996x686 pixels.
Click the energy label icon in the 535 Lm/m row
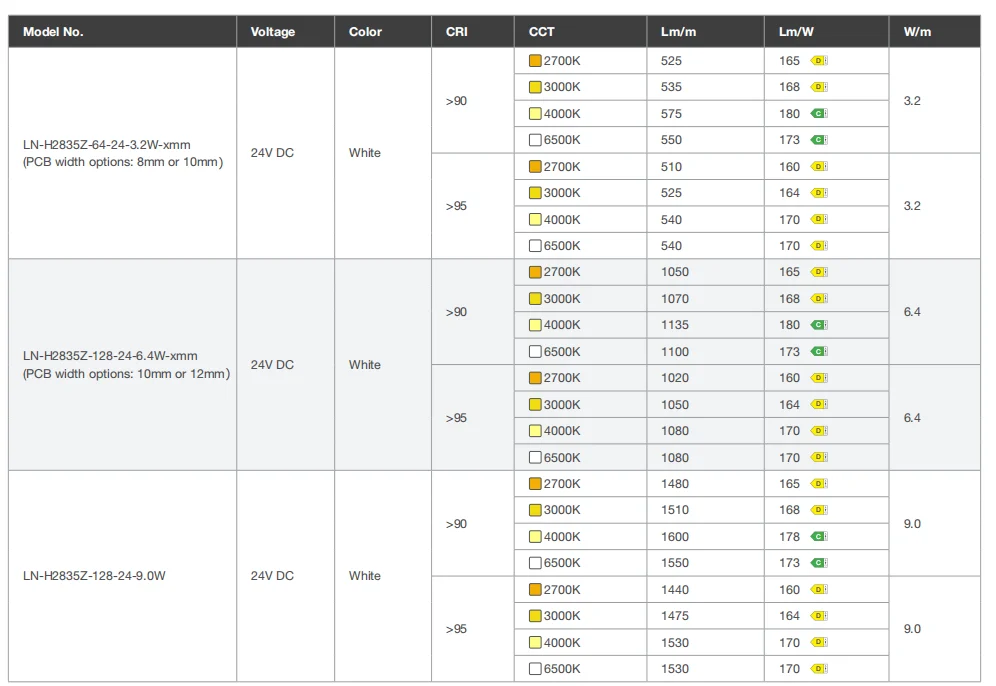click(x=819, y=87)
